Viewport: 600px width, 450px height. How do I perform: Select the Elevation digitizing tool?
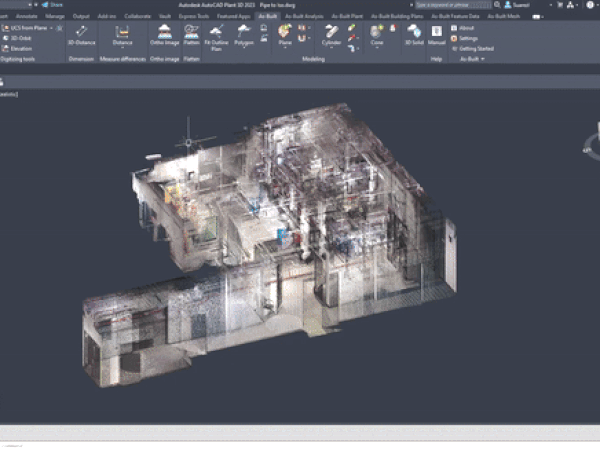point(17,49)
